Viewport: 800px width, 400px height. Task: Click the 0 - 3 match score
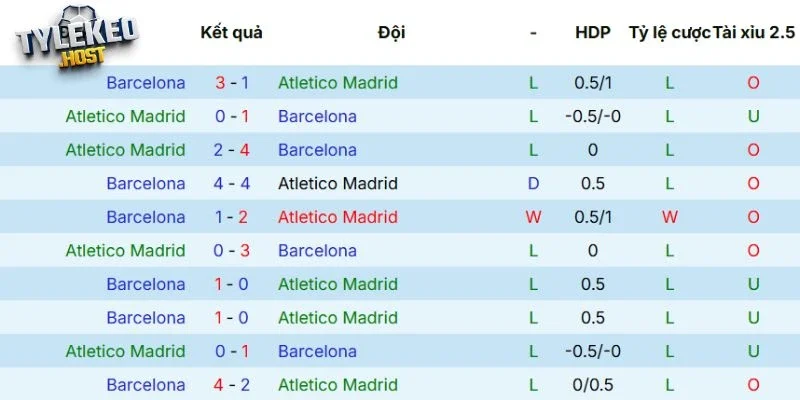pyautogui.click(x=232, y=251)
